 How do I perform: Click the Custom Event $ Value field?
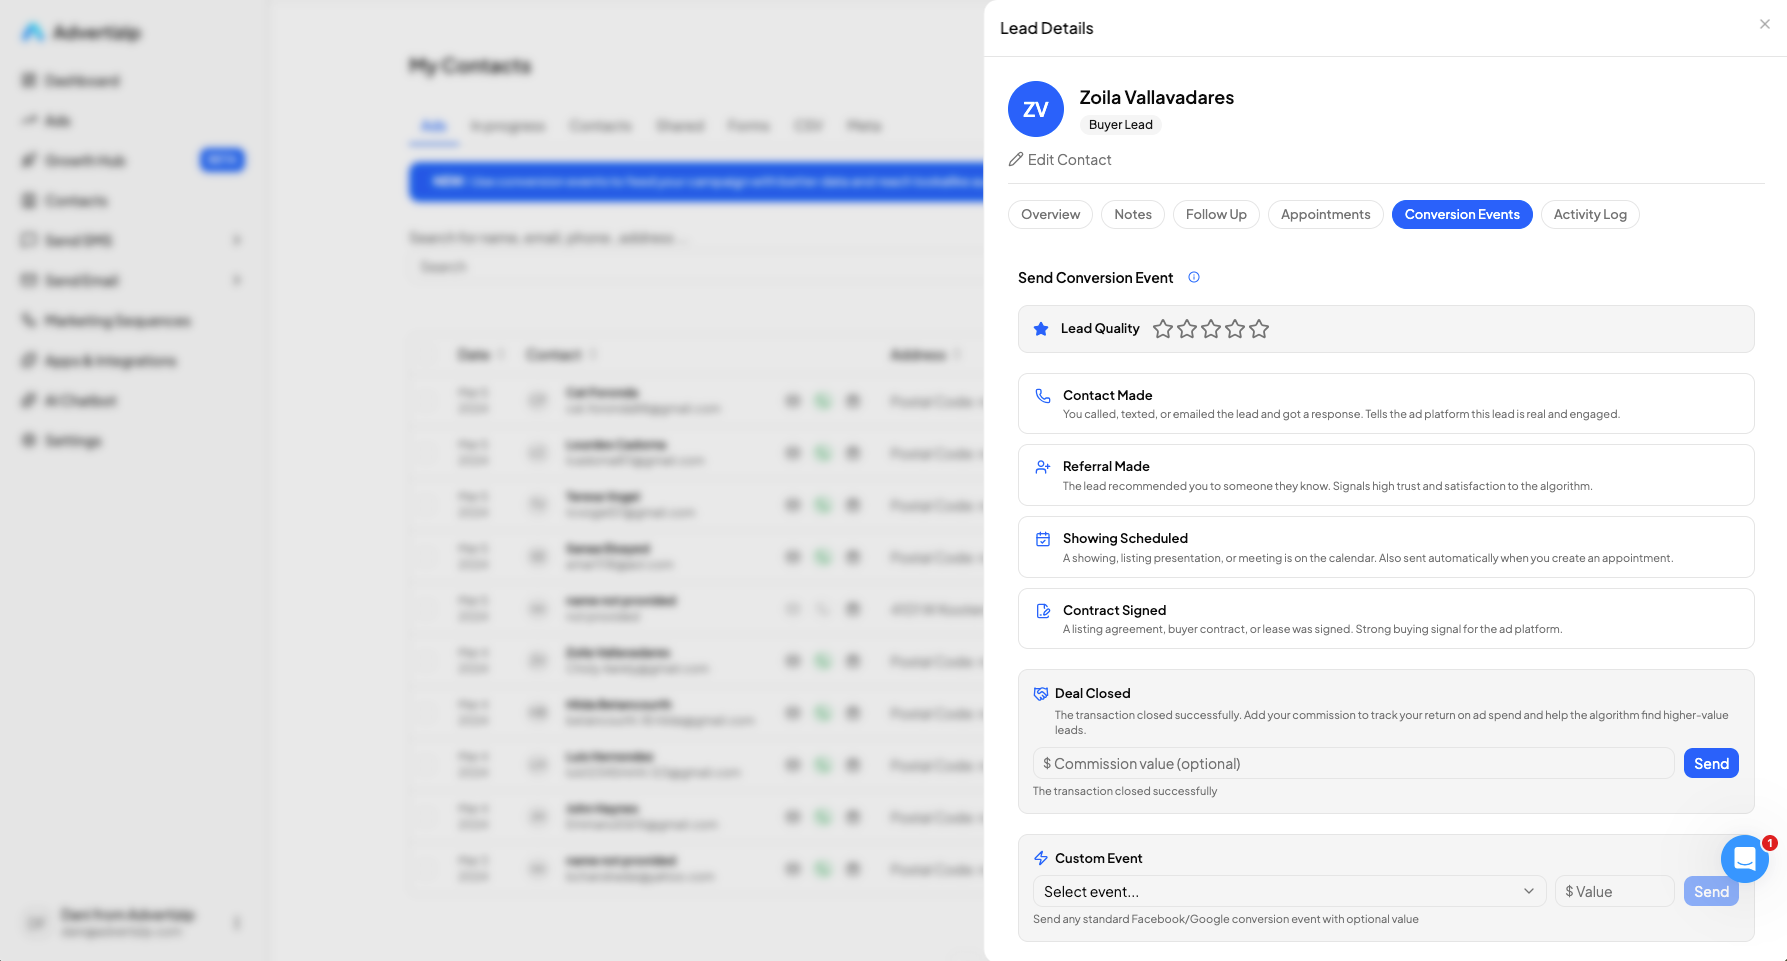click(x=1614, y=892)
